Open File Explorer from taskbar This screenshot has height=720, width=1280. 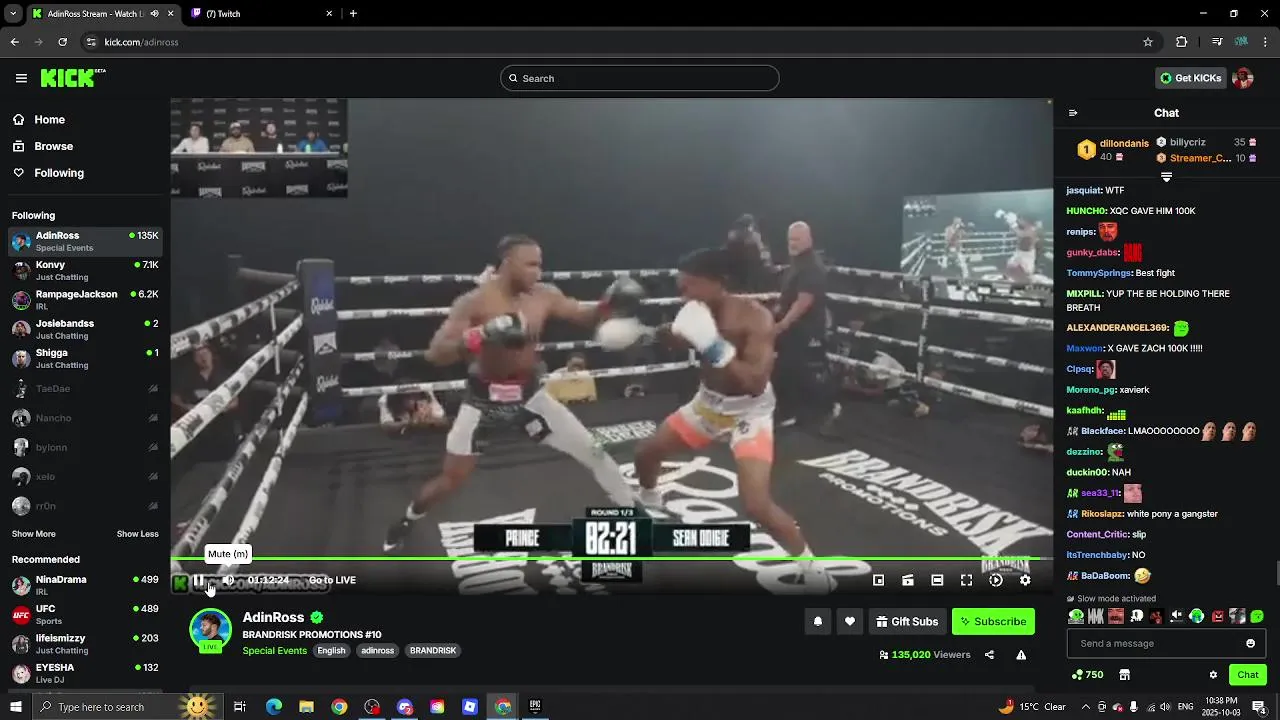(x=307, y=707)
